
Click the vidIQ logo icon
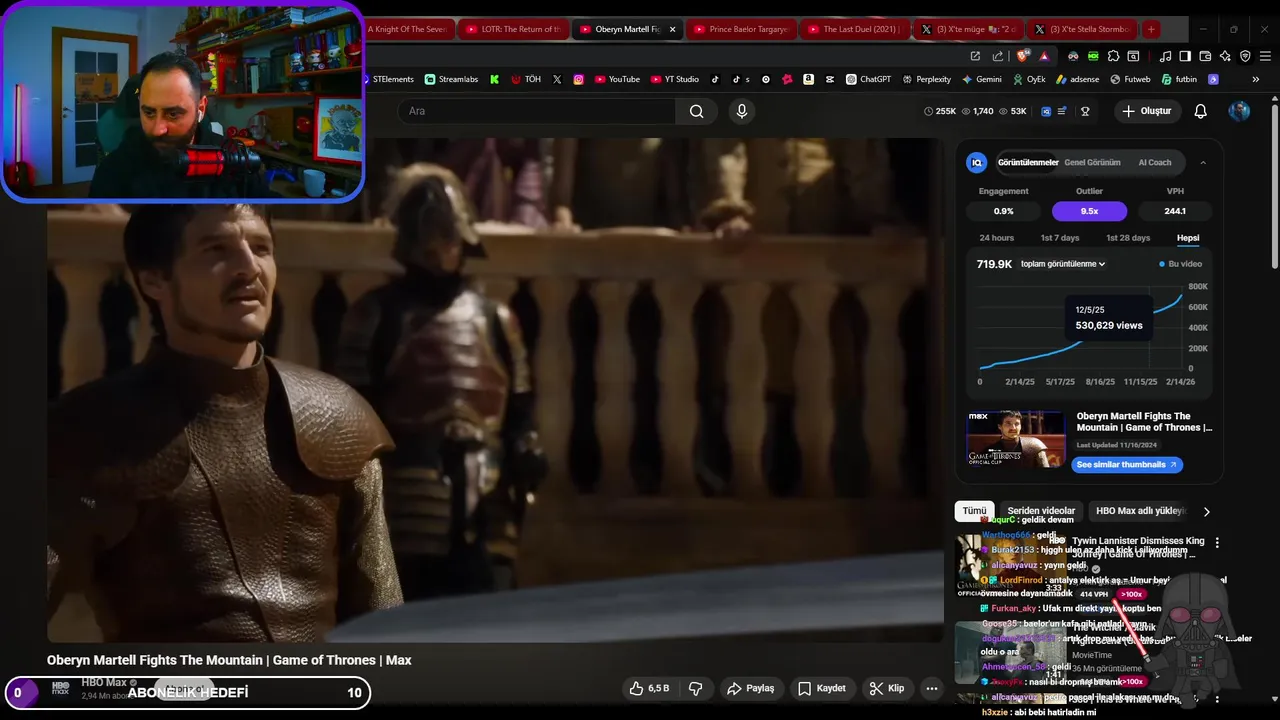pyautogui.click(x=977, y=162)
